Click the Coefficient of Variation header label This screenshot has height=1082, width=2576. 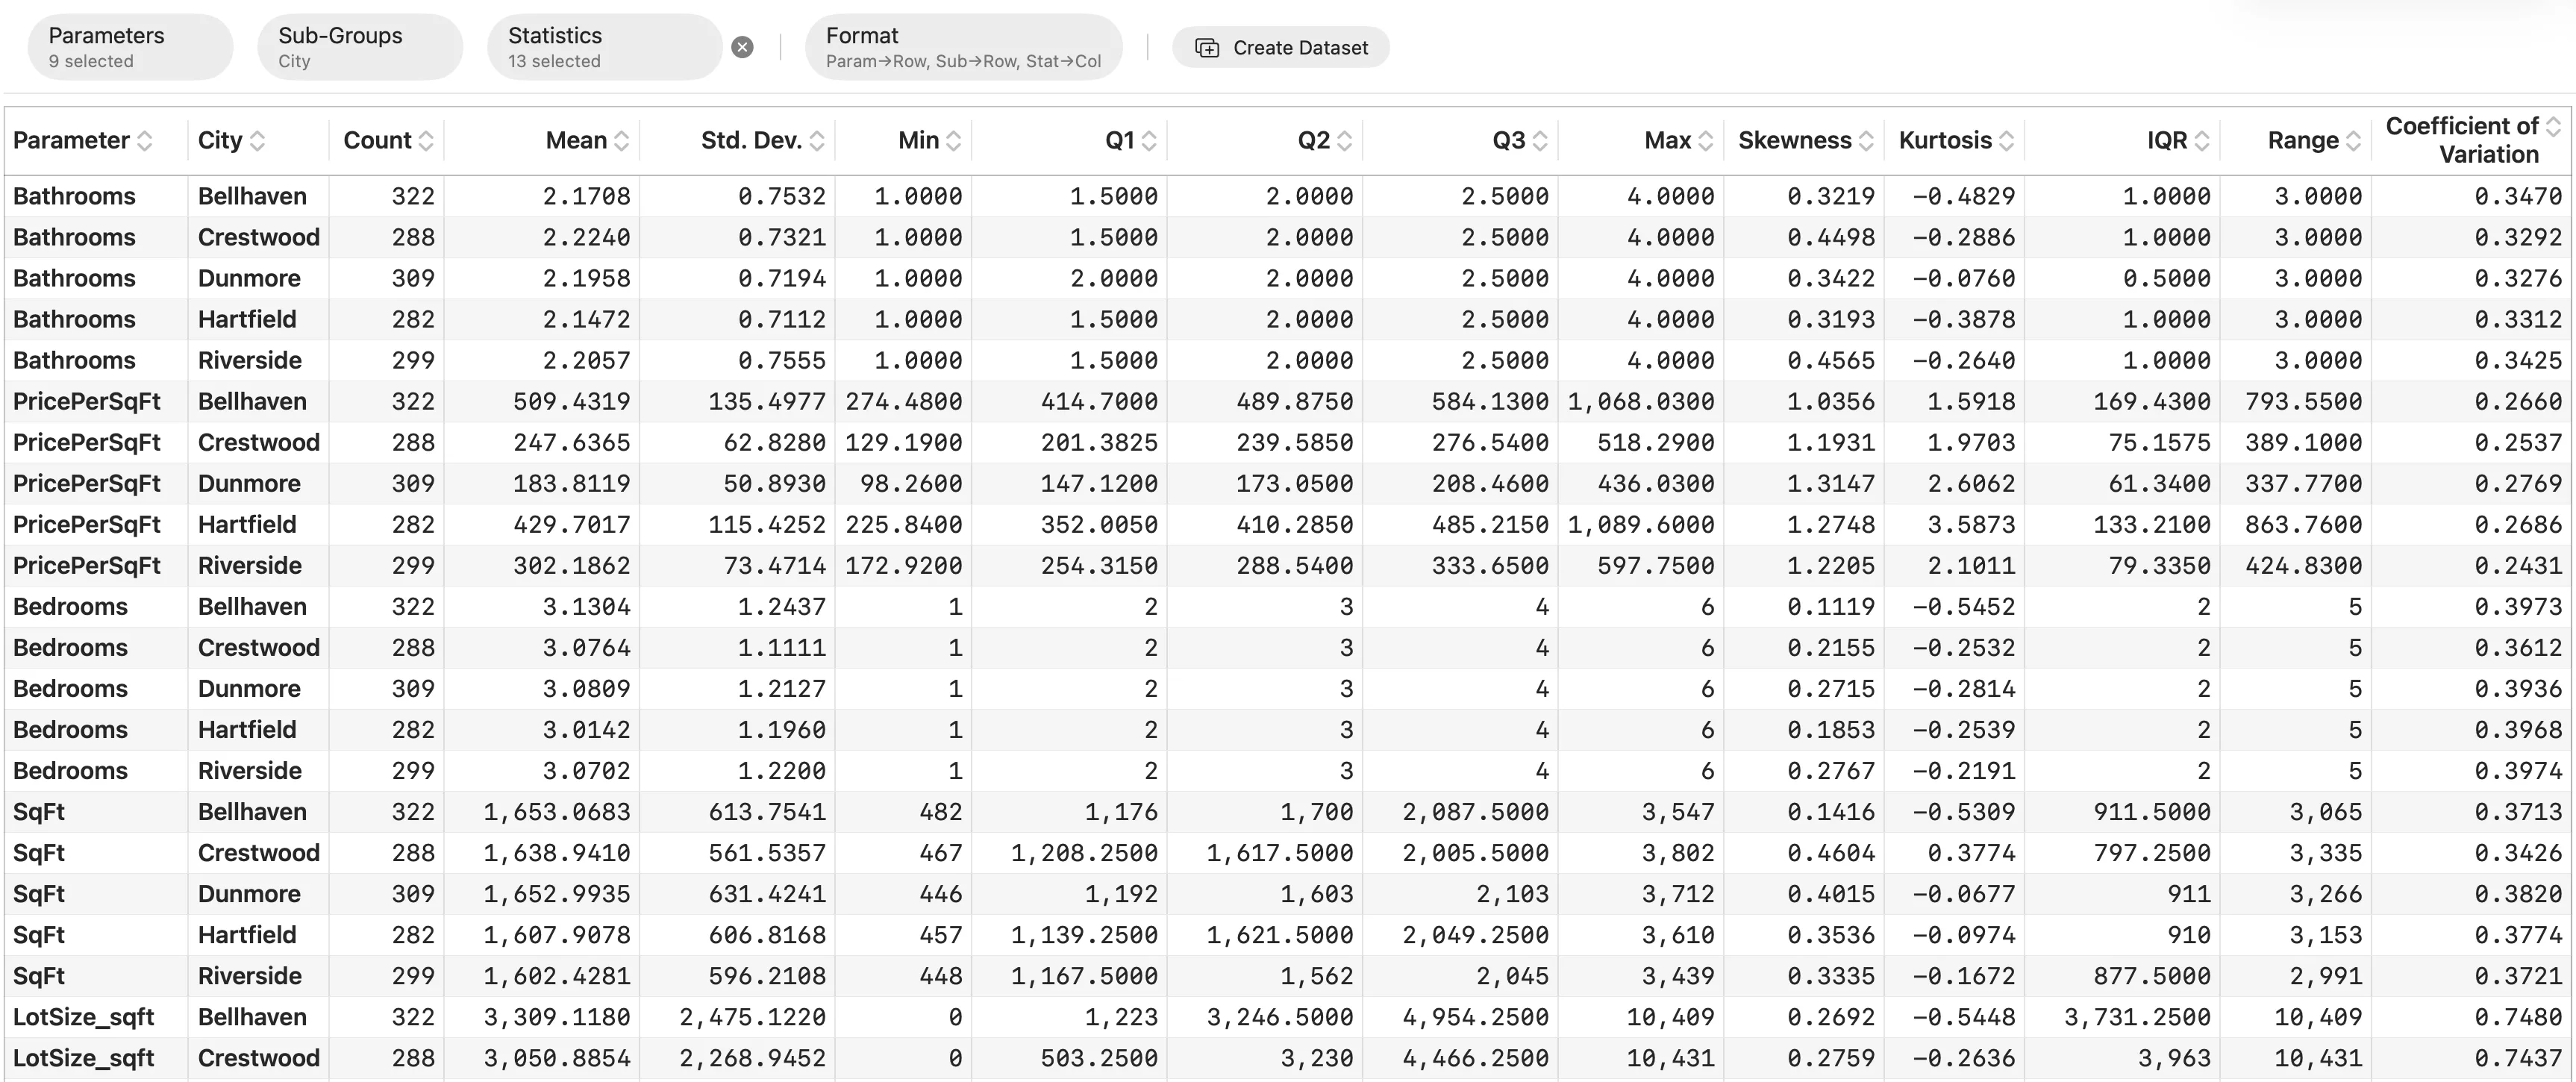(2462, 140)
